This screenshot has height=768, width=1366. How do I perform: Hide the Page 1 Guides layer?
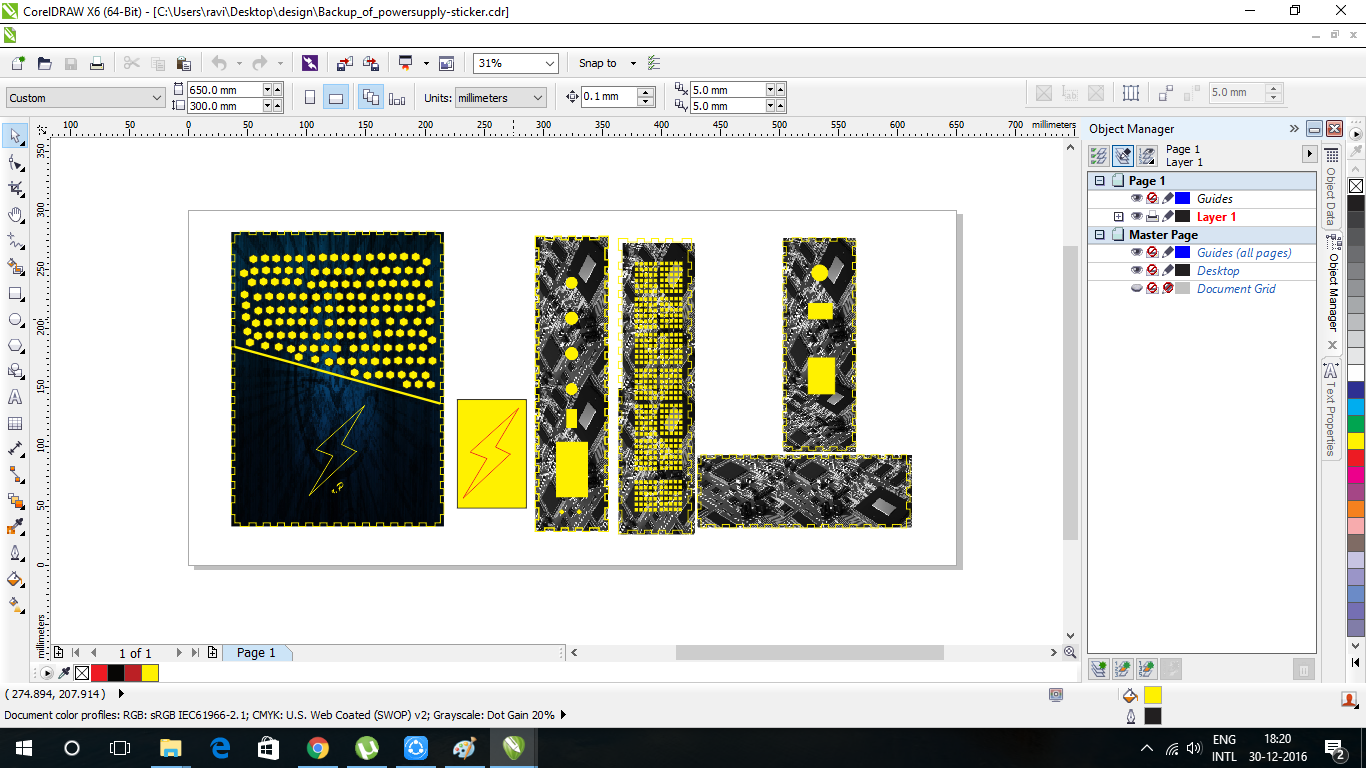[1136, 199]
